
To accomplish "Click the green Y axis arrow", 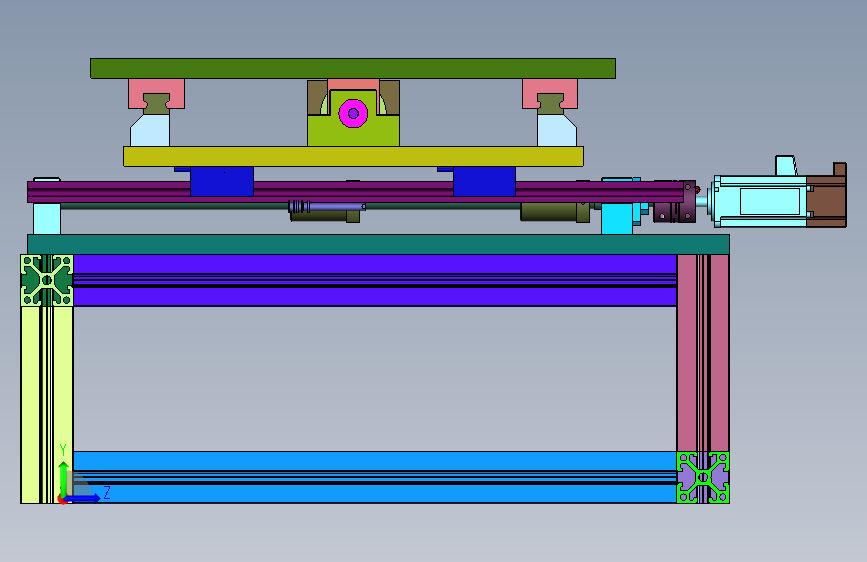I will point(64,480).
